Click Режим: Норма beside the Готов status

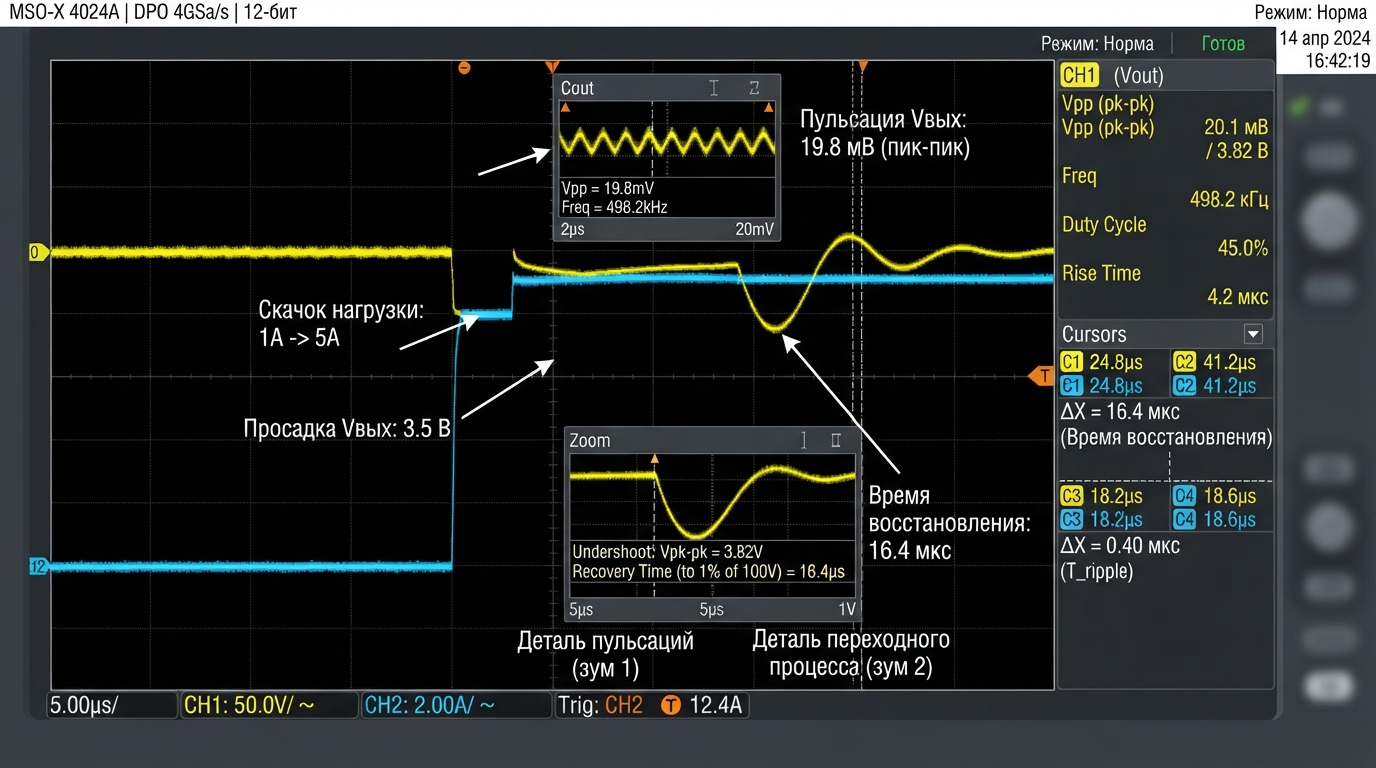coord(1097,44)
